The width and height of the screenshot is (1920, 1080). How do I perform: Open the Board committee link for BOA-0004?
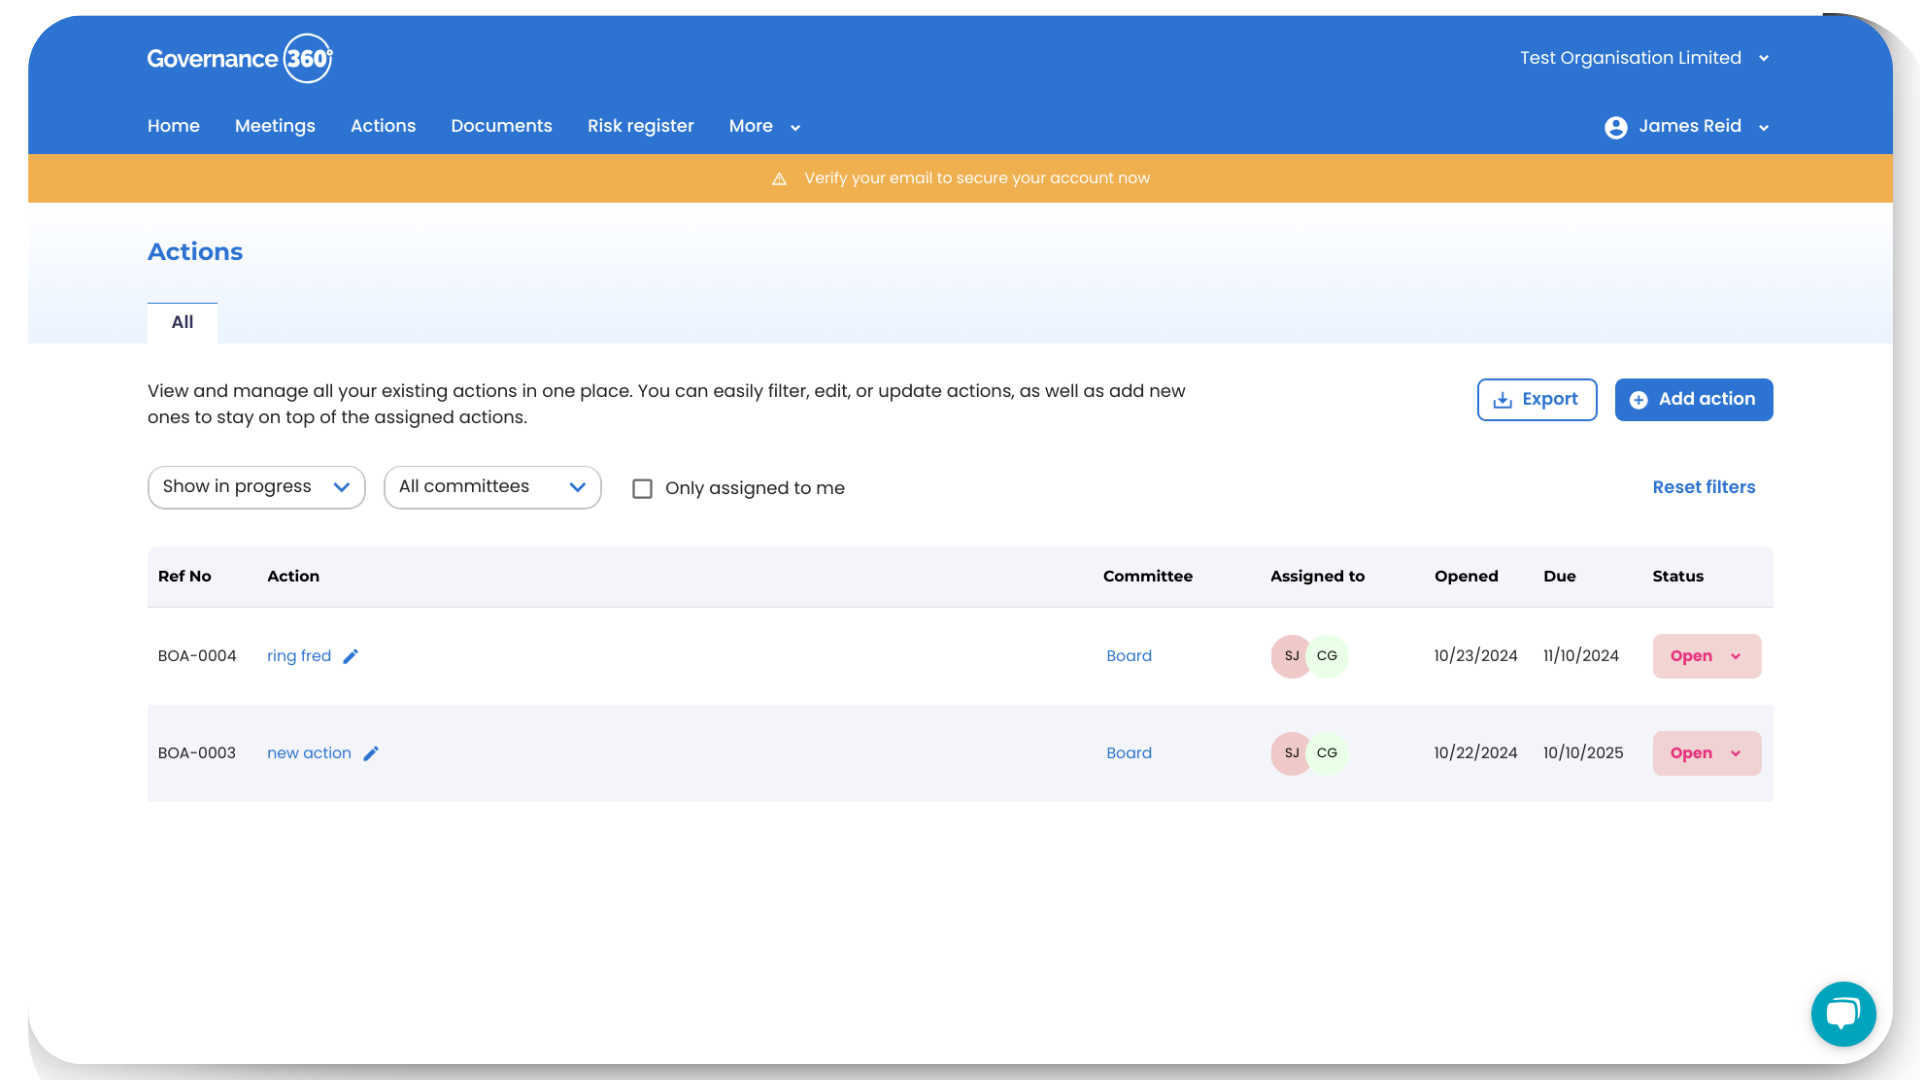point(1129,656)
